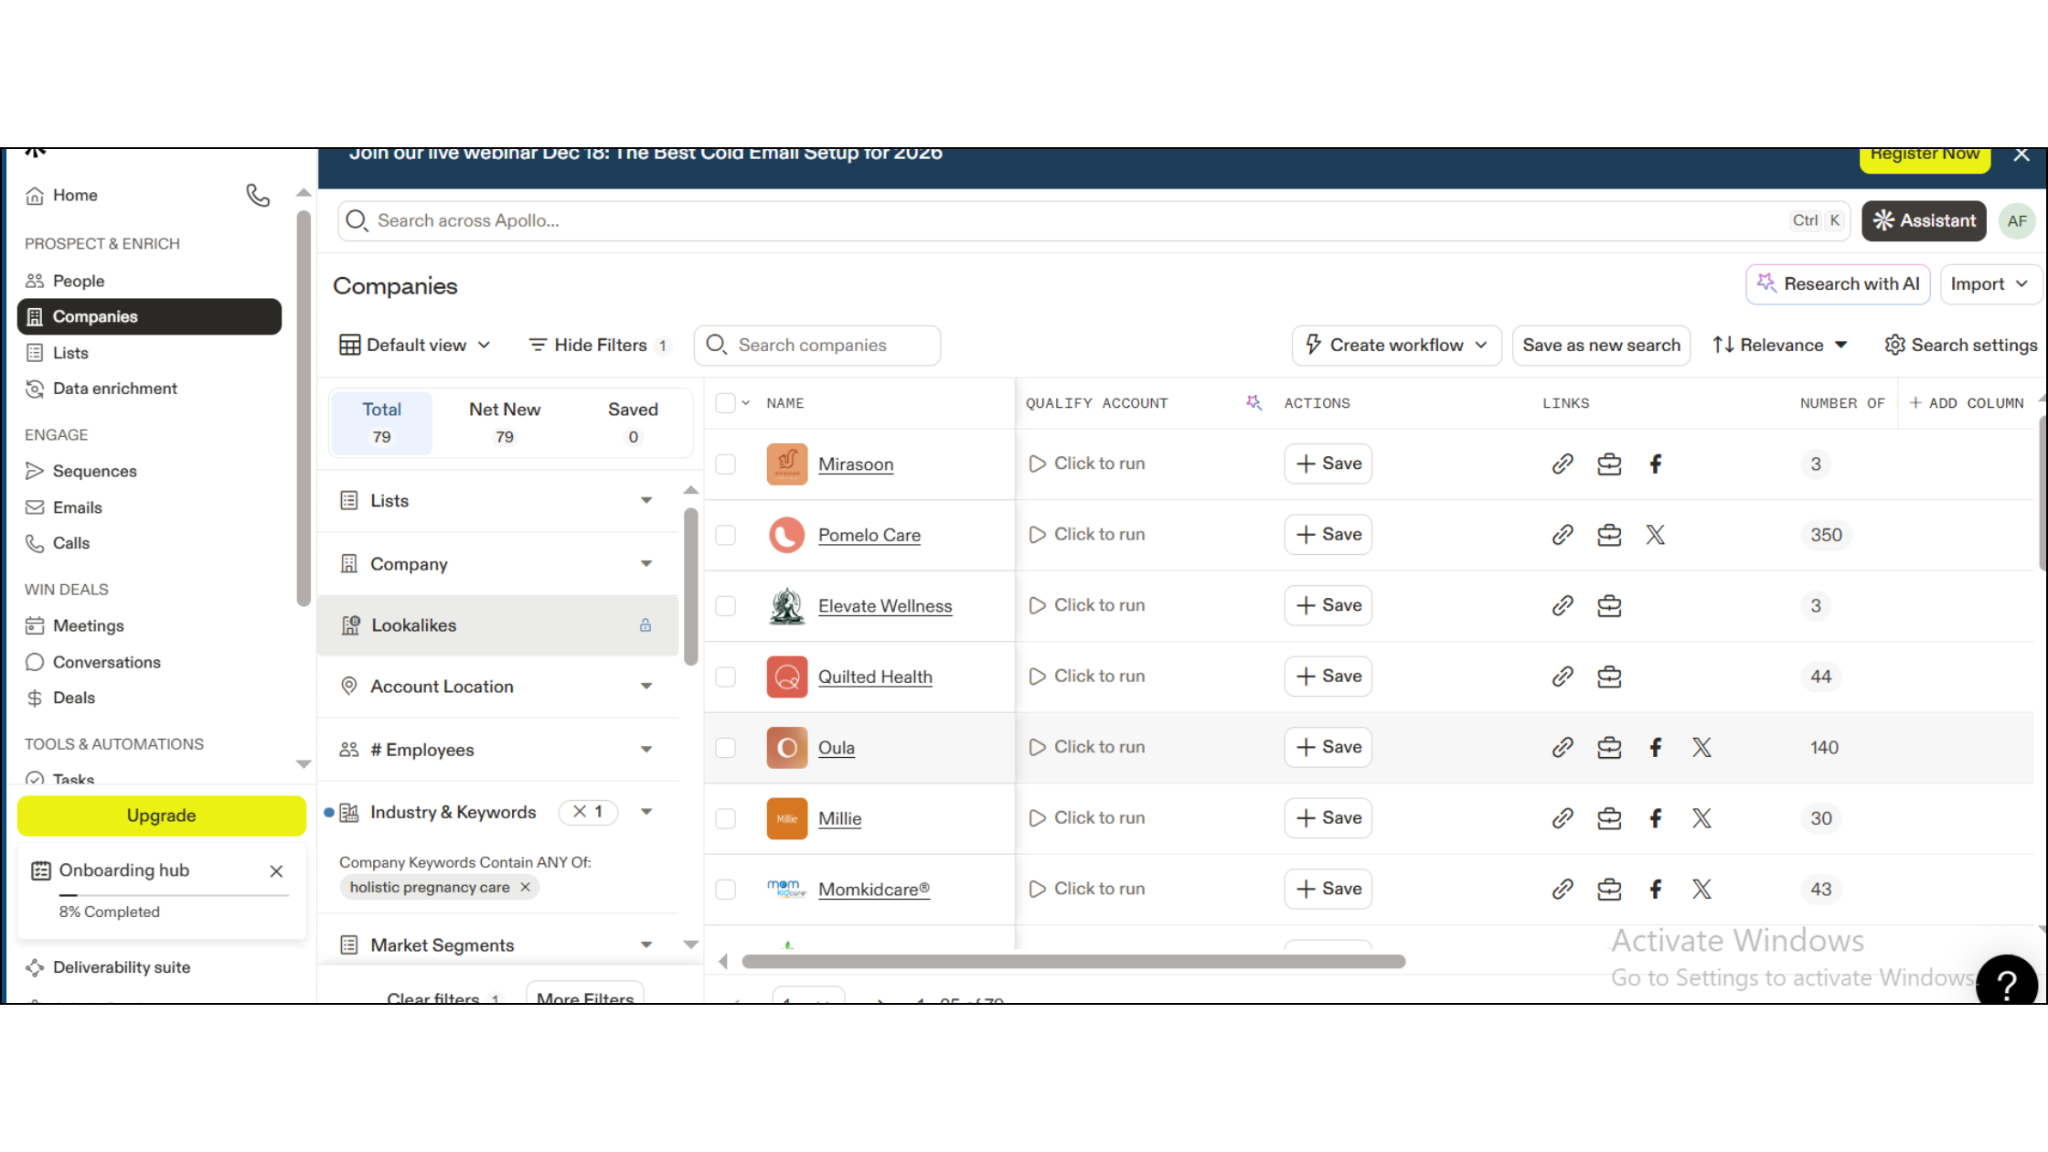
Task: Click the briefcase icon in Oula's row
Action: click(x=1609, y=748)
